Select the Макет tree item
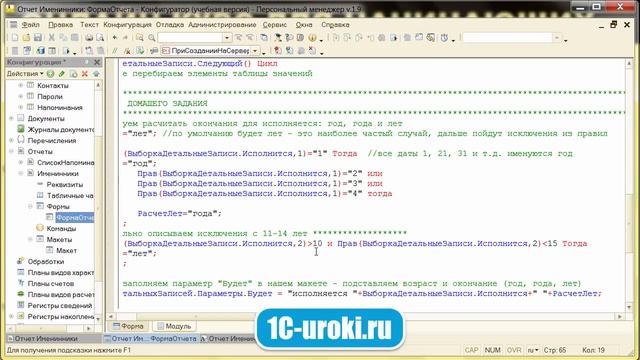The image size is (640, 360). [x=66, y=251]
